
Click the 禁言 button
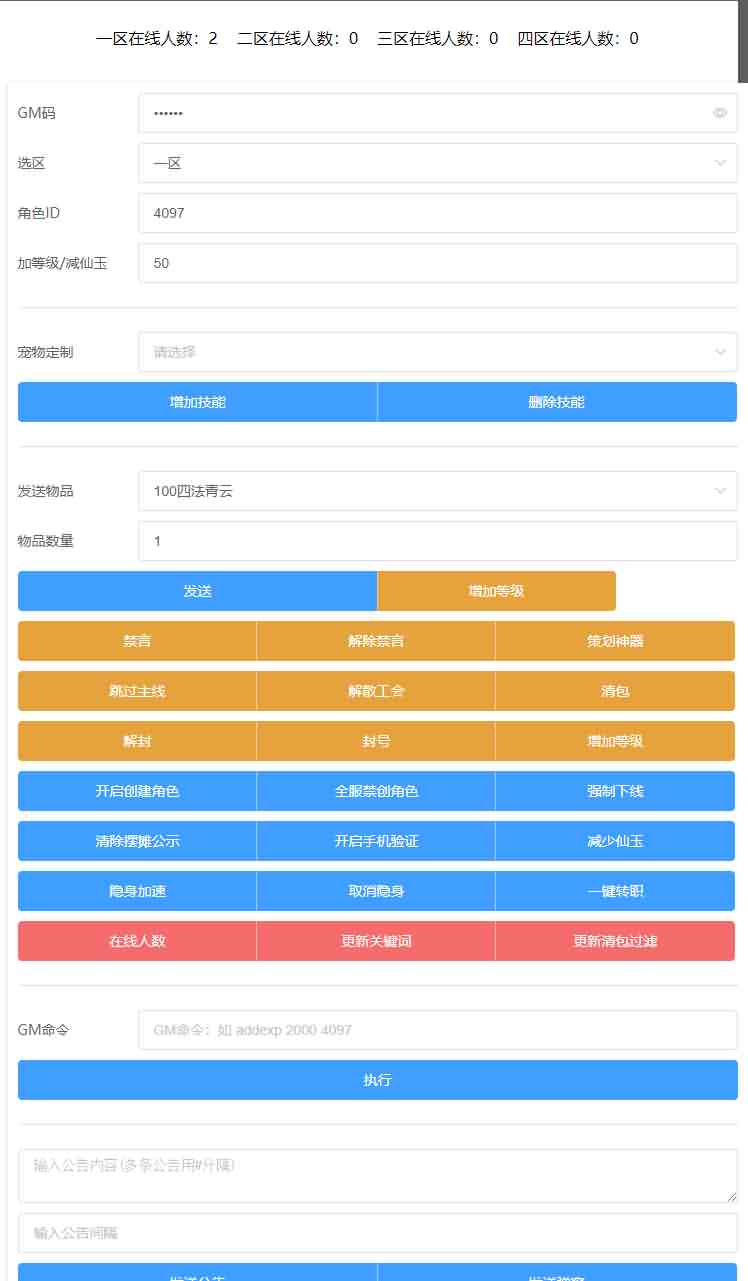[137, 641]
